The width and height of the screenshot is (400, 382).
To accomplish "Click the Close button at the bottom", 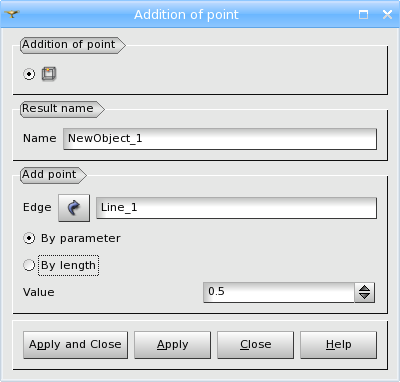I will point(255,345).
